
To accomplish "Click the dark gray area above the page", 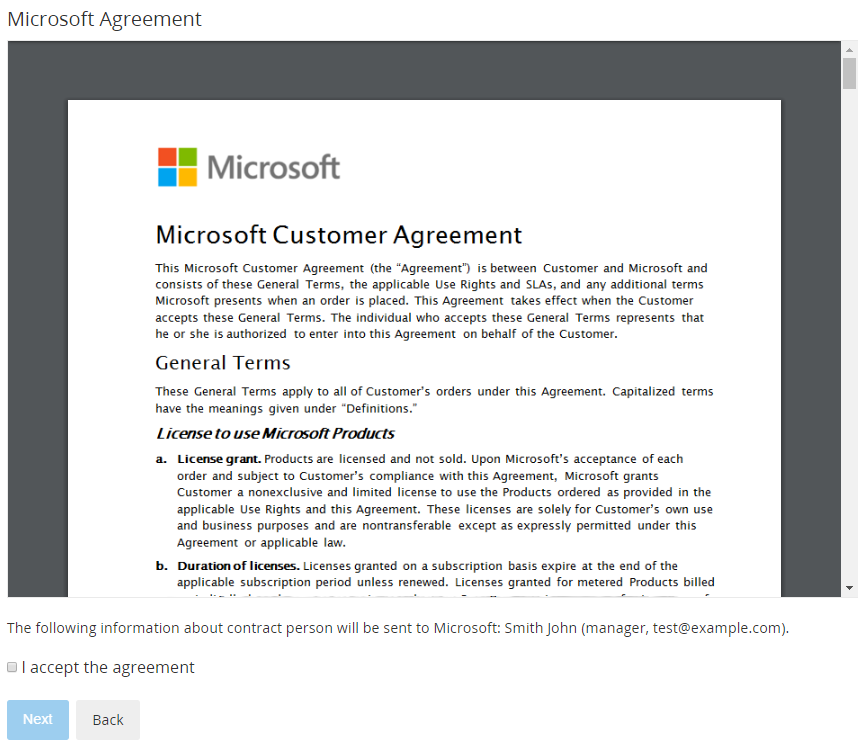I will [424, 70].
